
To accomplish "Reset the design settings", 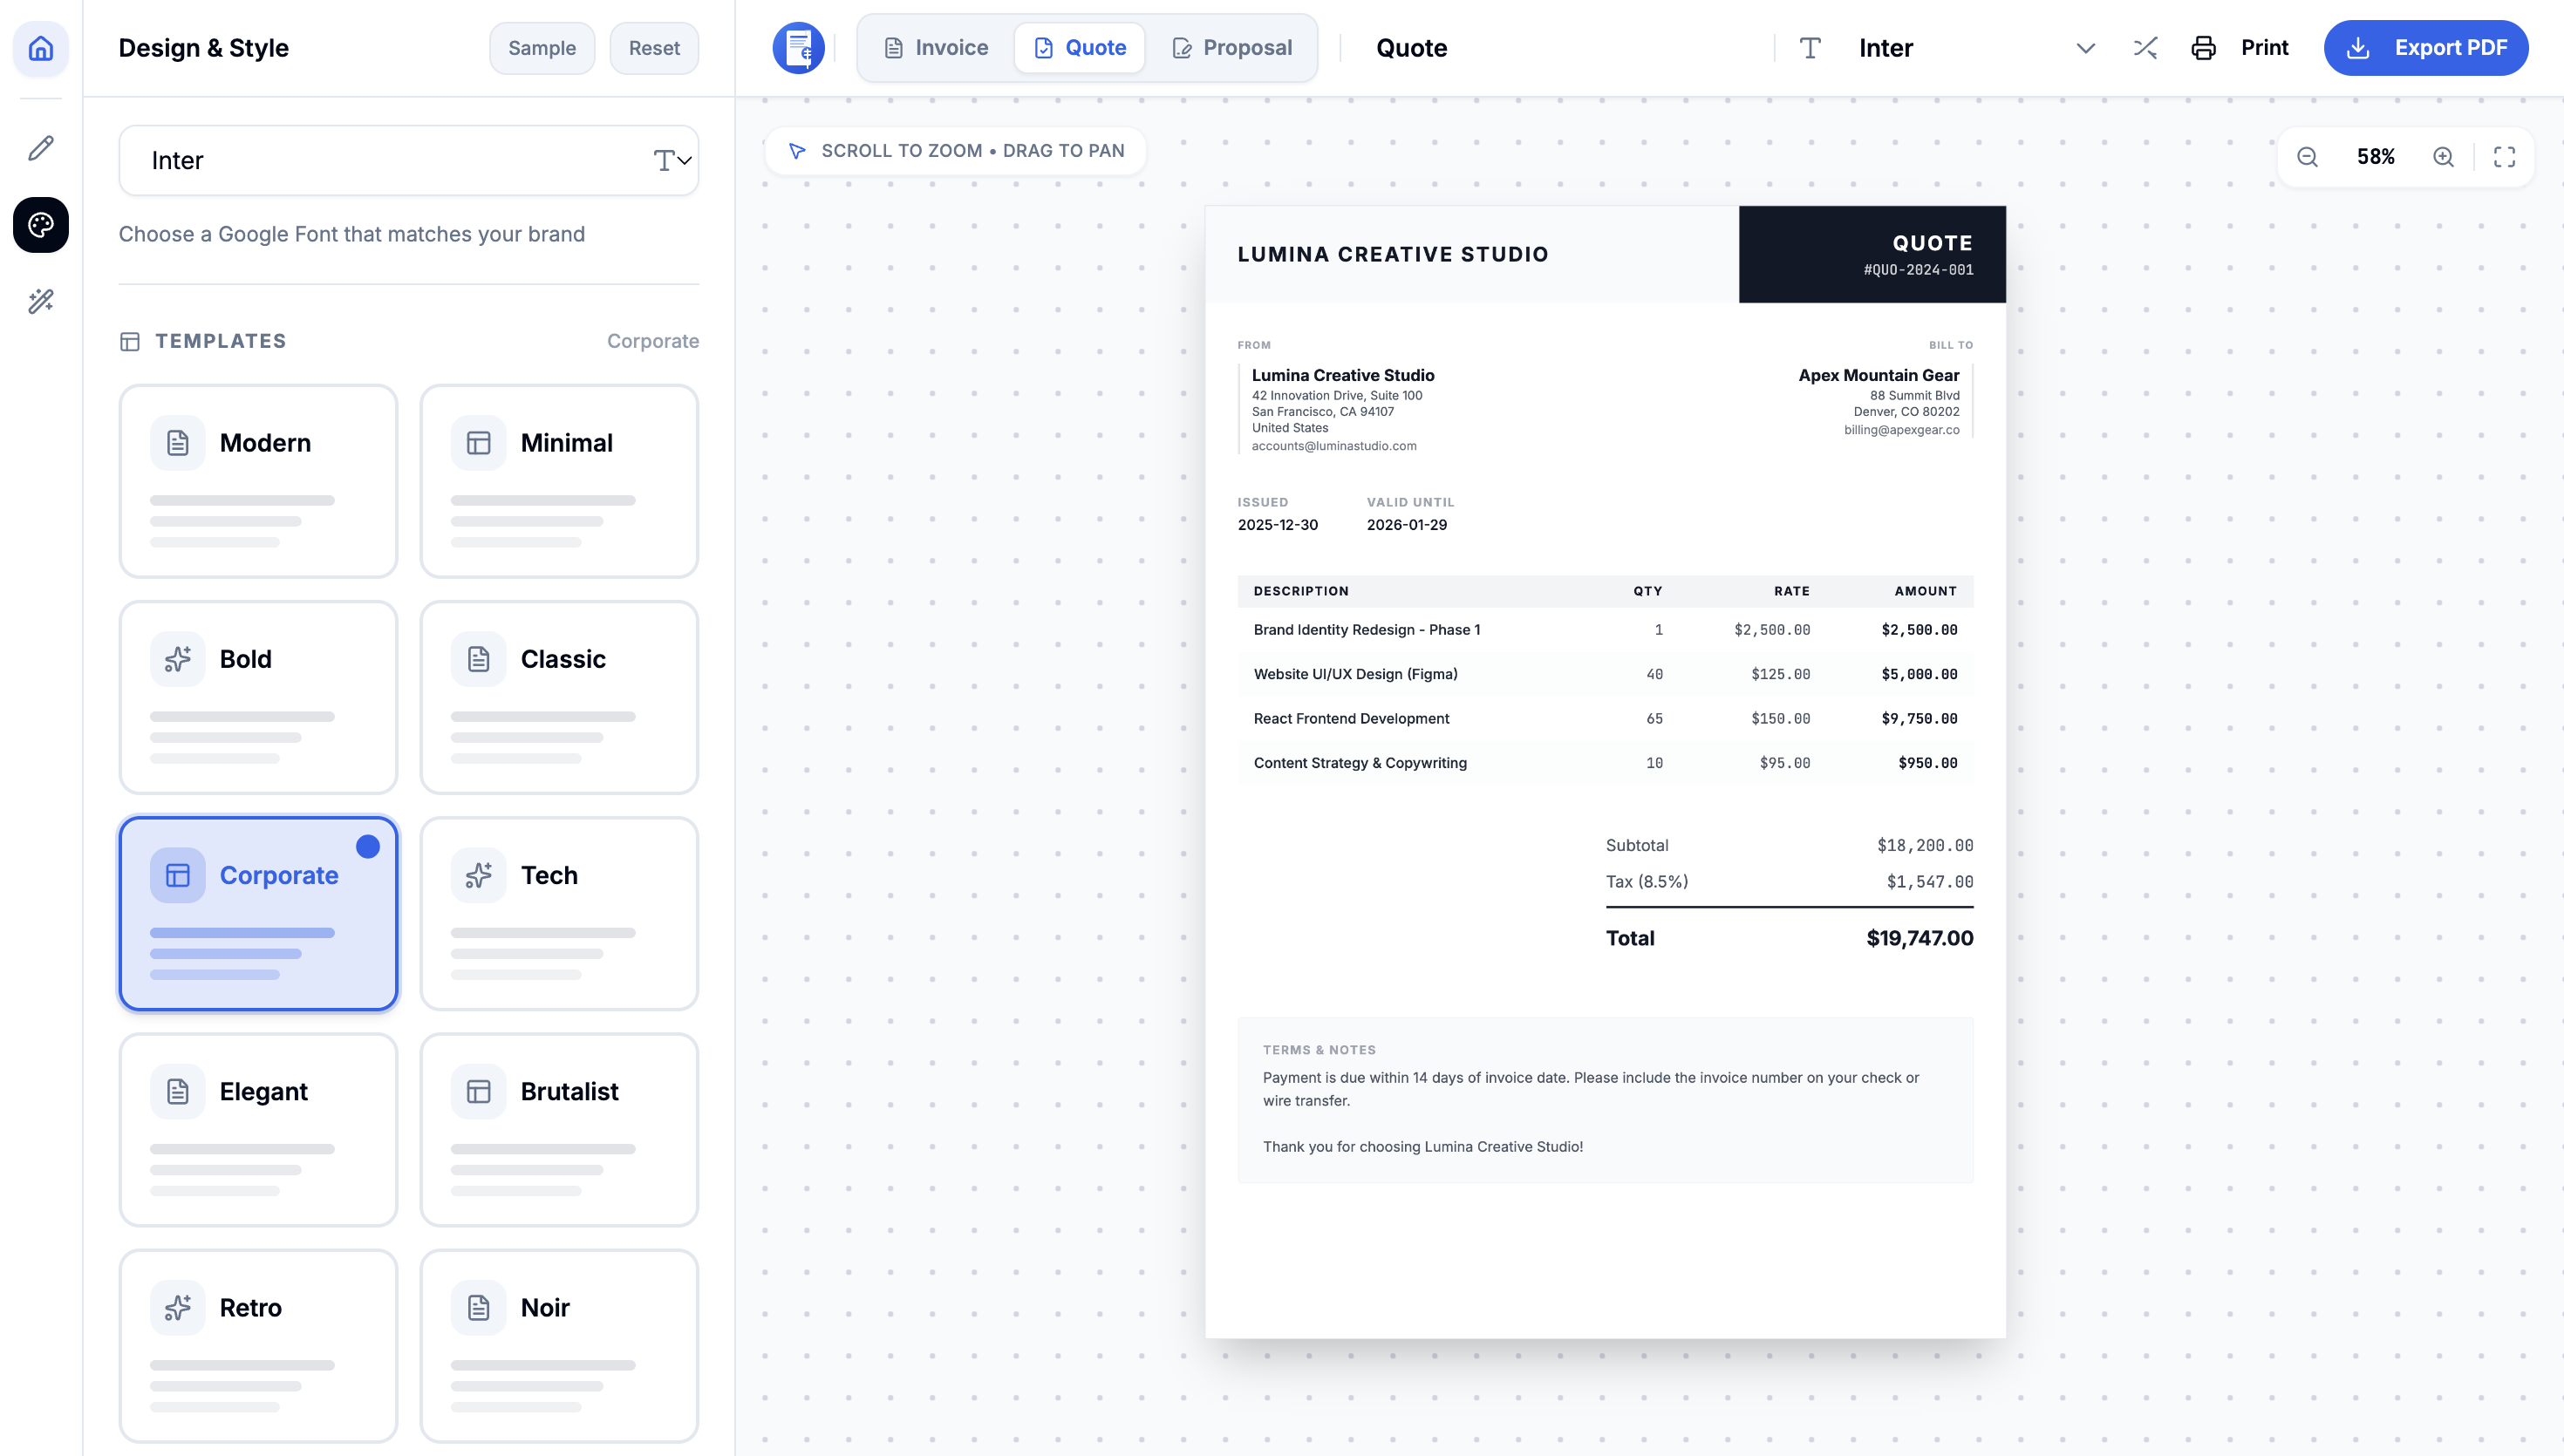I will coord(653,47).
